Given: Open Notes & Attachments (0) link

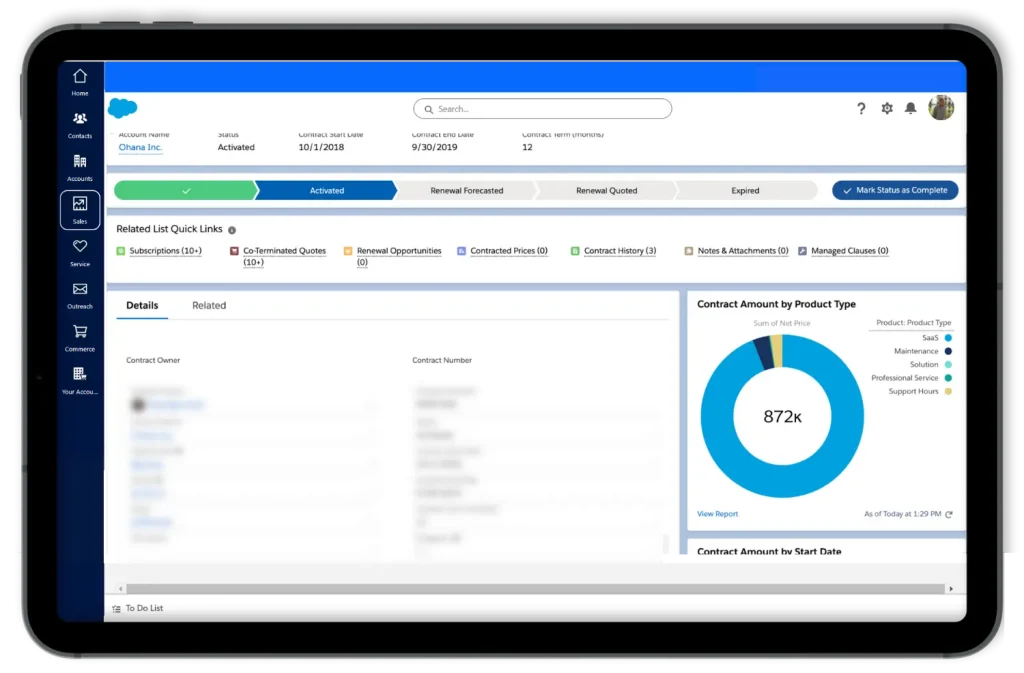Looking at the screenshot, I should click(743, 251).
